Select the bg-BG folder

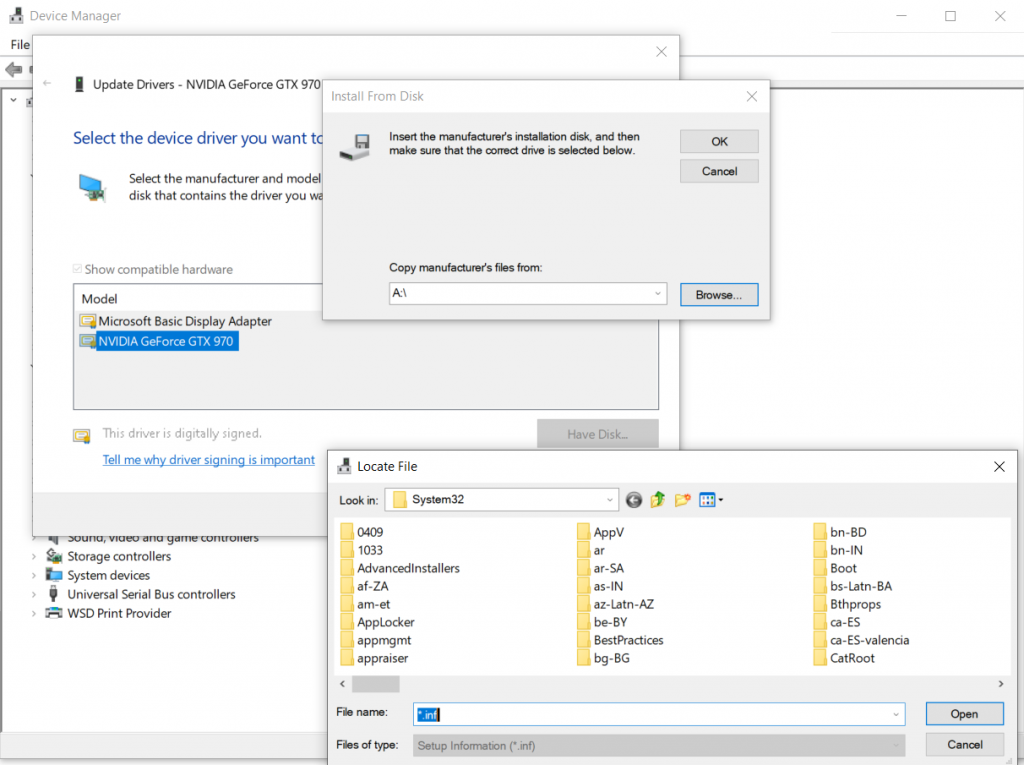603,658
